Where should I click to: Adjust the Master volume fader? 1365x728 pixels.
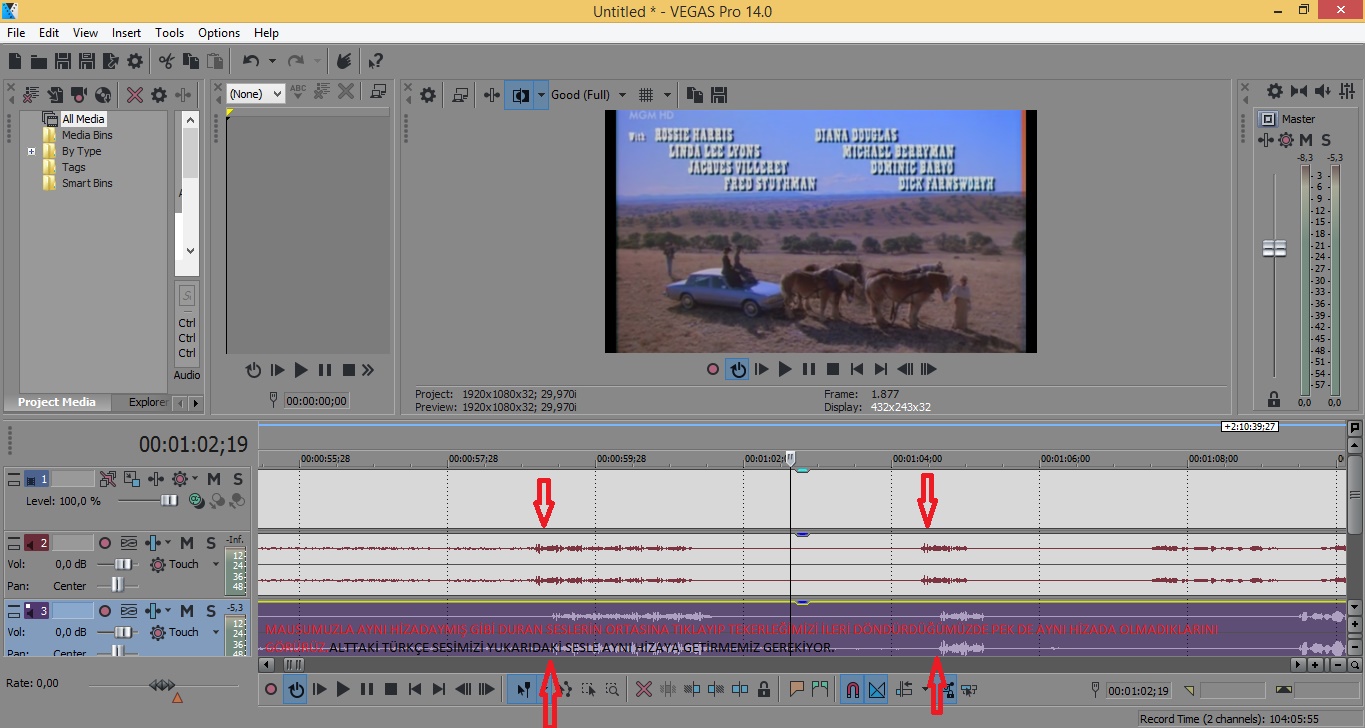point(1274,249)
